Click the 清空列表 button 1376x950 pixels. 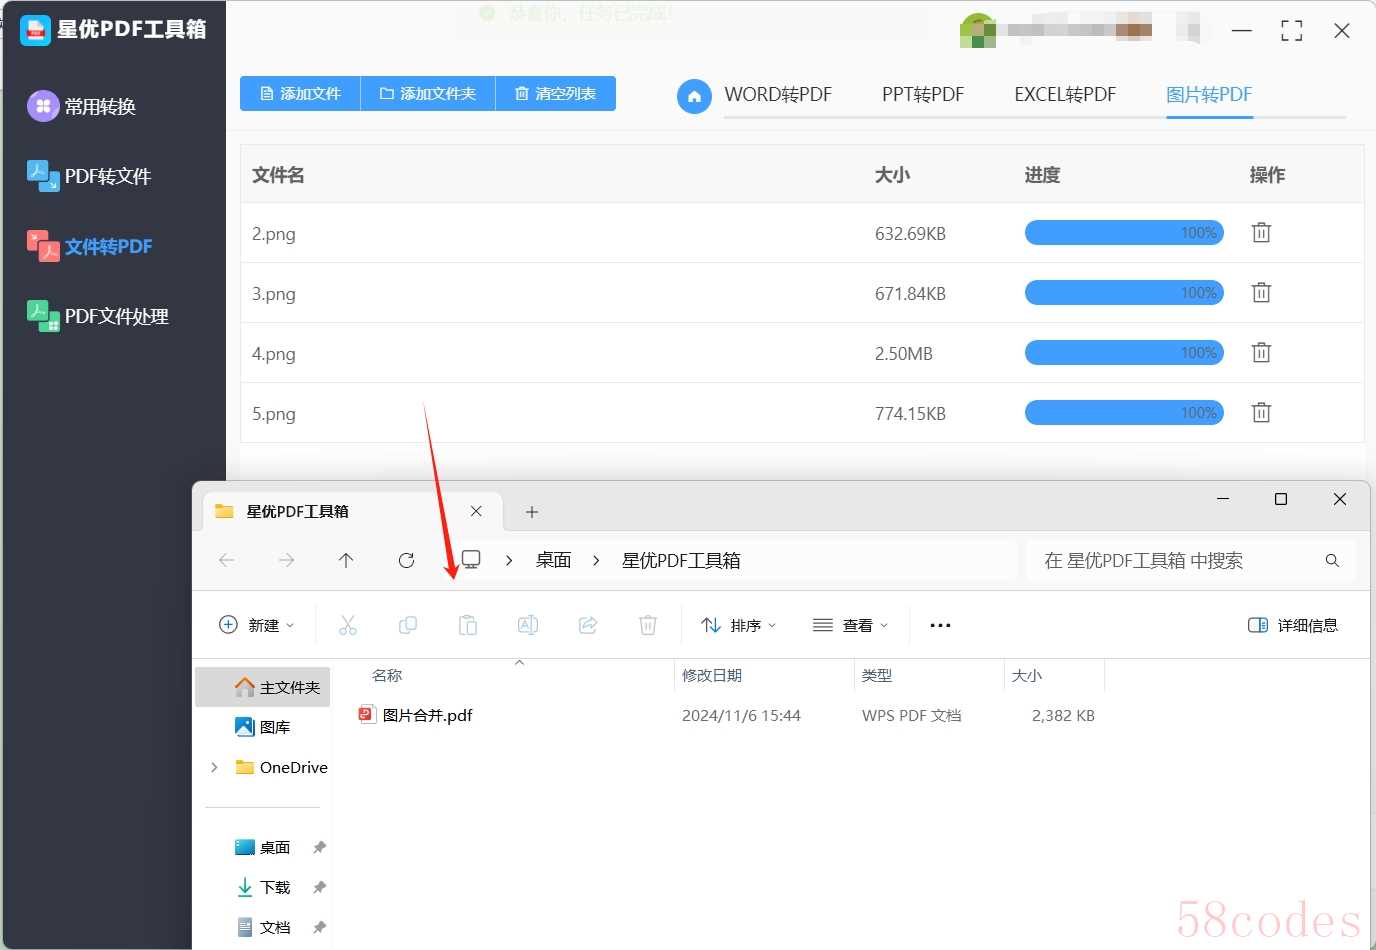coord(556,93)
